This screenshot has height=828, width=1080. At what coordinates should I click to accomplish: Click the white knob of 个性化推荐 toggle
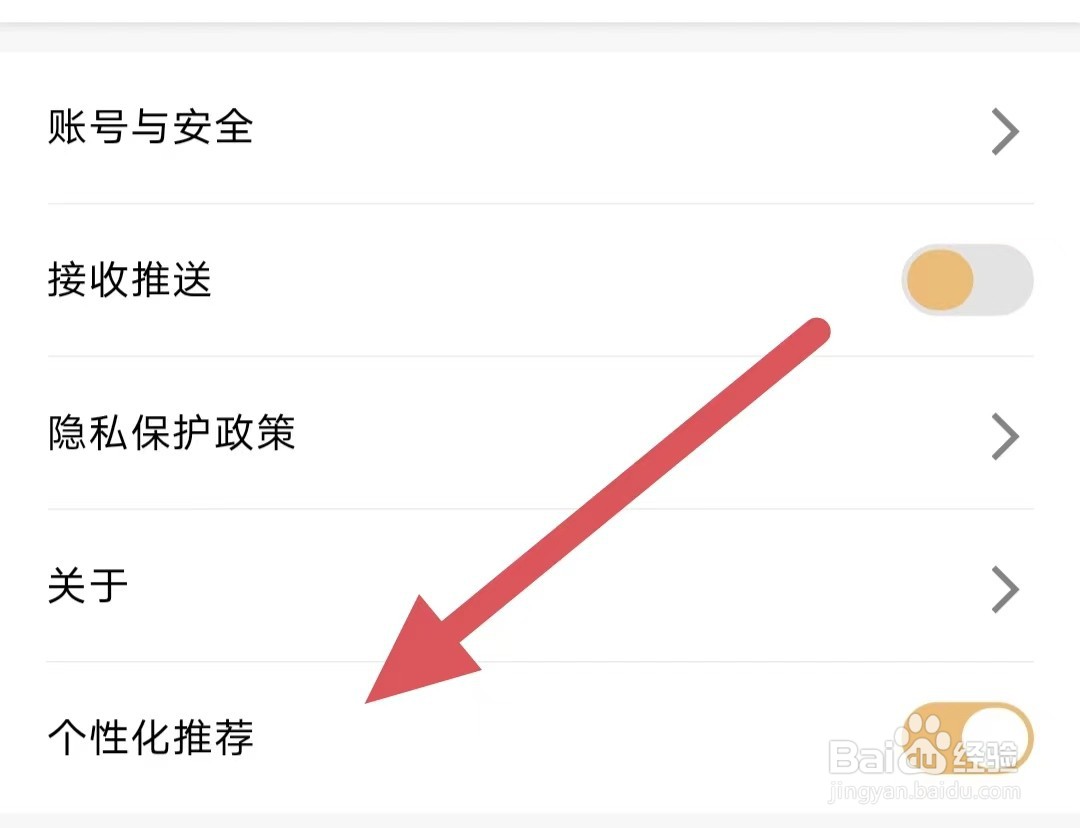[996, 737]
